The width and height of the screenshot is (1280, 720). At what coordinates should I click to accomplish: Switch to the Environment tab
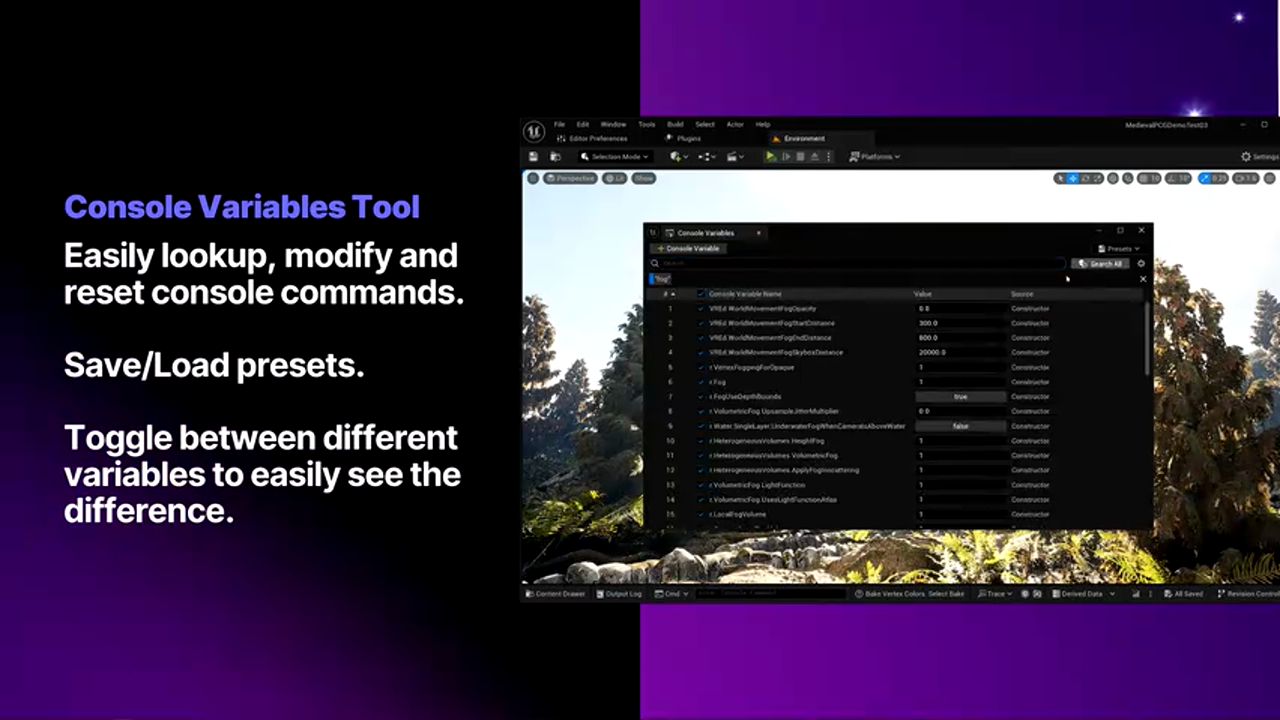pyautogui.click(x=803, y=139)
